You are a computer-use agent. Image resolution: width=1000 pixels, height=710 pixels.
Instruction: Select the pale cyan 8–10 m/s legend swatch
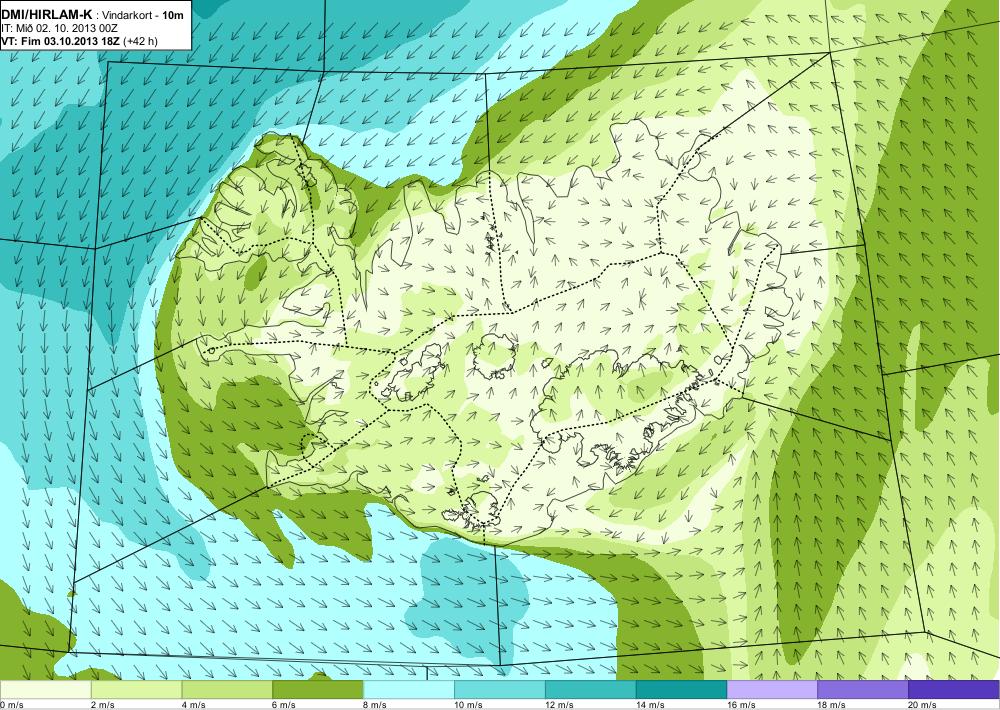(x=409, y=690)
